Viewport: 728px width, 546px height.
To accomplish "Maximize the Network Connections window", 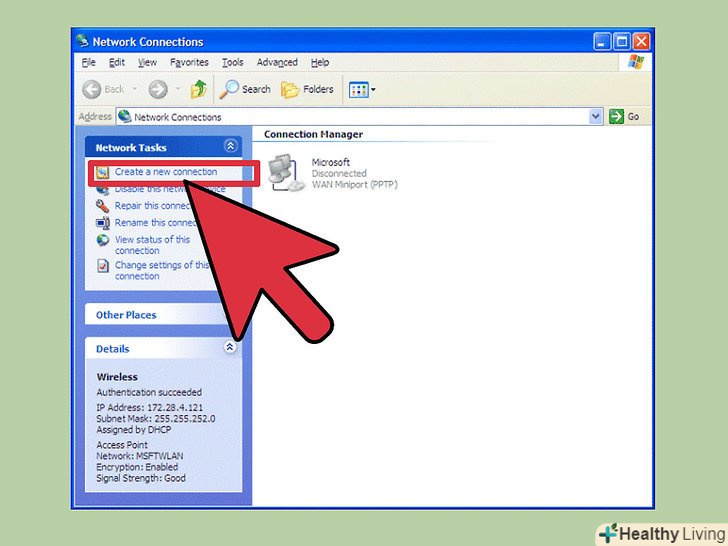I will [622, 42].
